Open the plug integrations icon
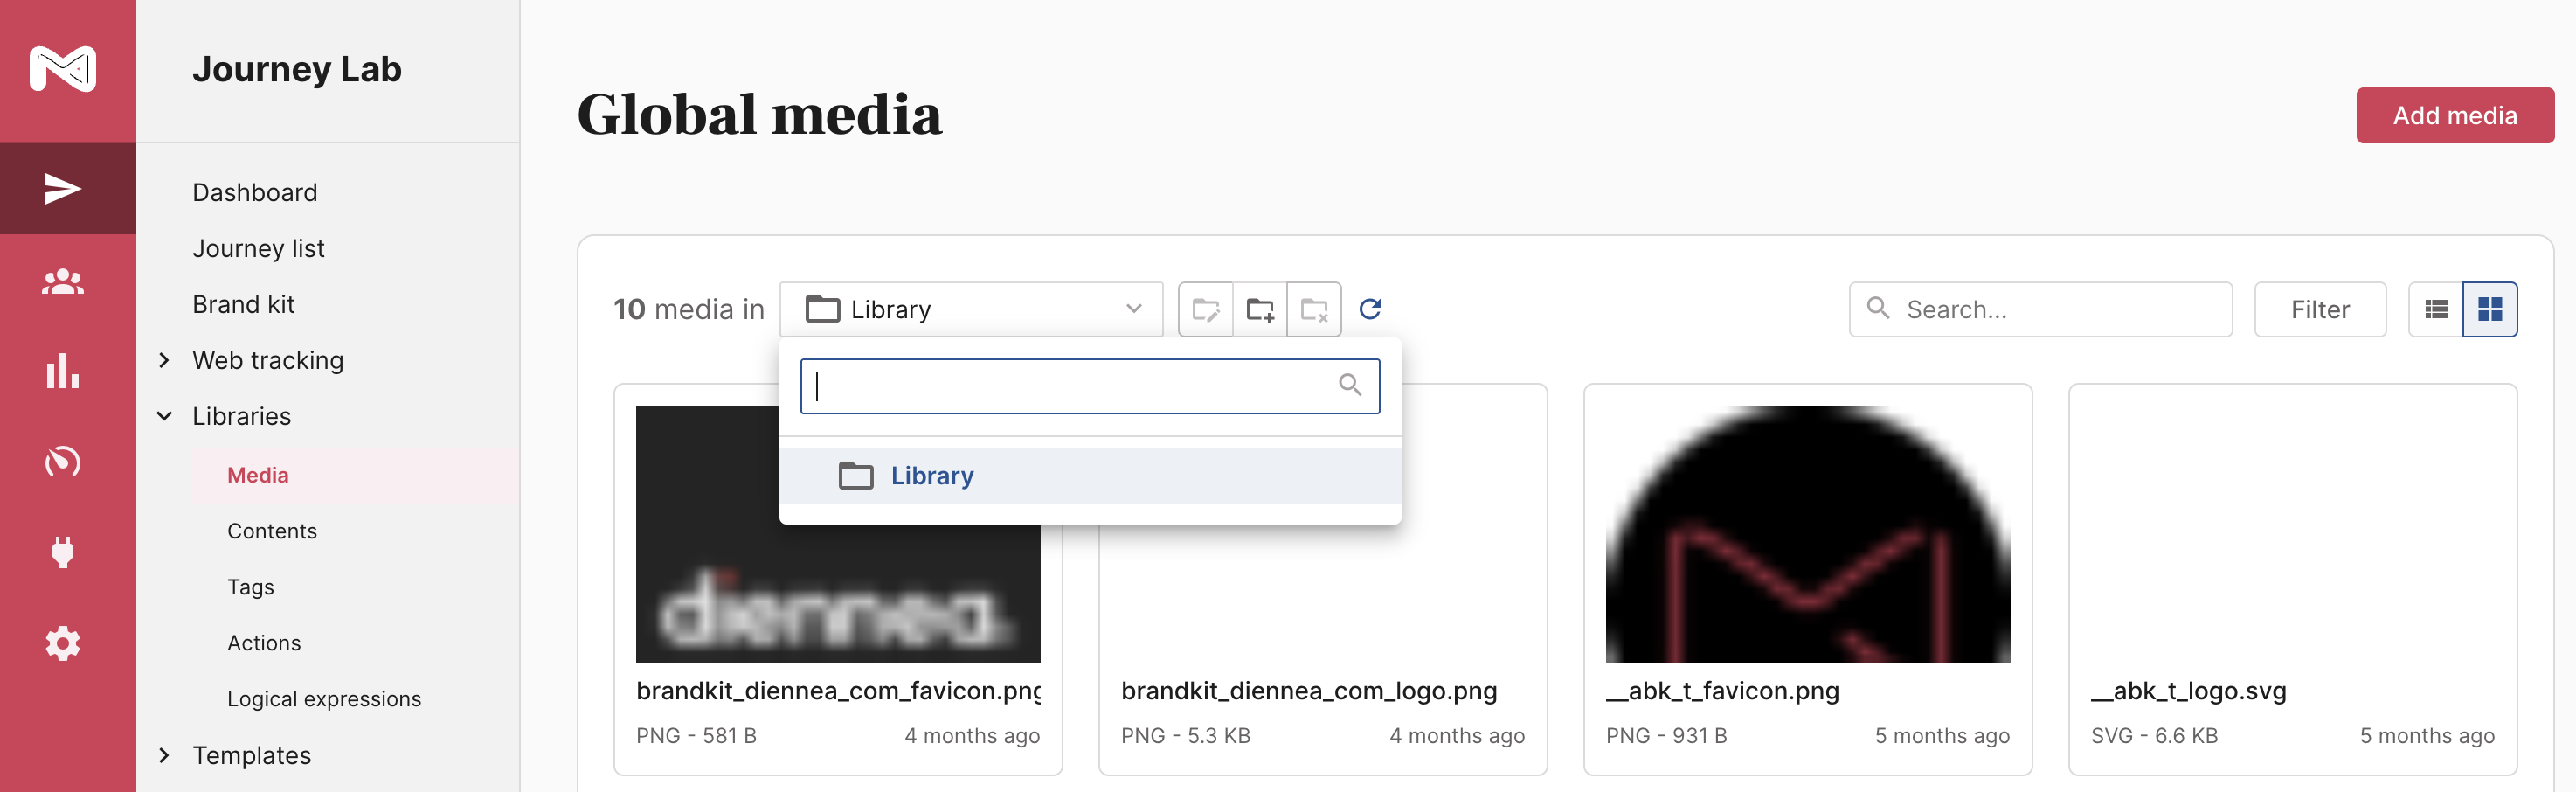This screenshot has height=792, width=2576. pyautogui.click(x=63, y=552)
